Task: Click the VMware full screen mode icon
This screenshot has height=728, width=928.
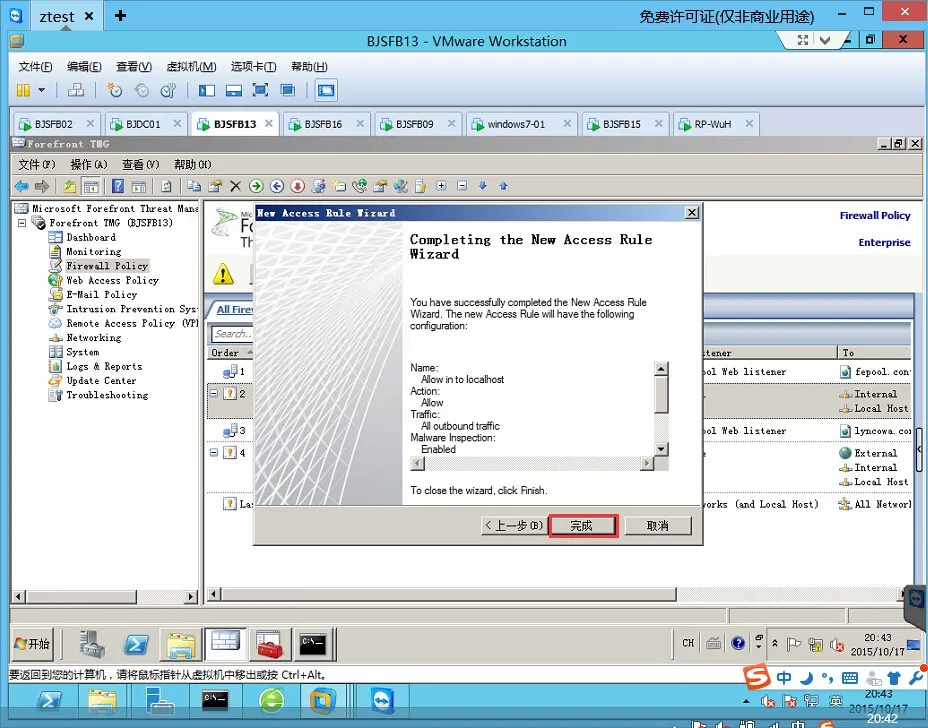Action: pos(260,90)
